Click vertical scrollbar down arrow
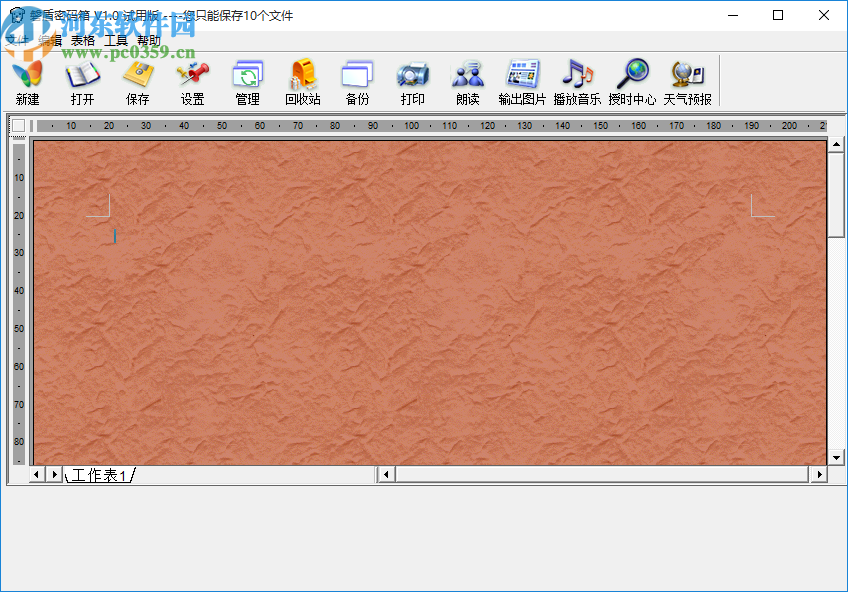Viewport: 848px width, 592px height. click(836, 457)
